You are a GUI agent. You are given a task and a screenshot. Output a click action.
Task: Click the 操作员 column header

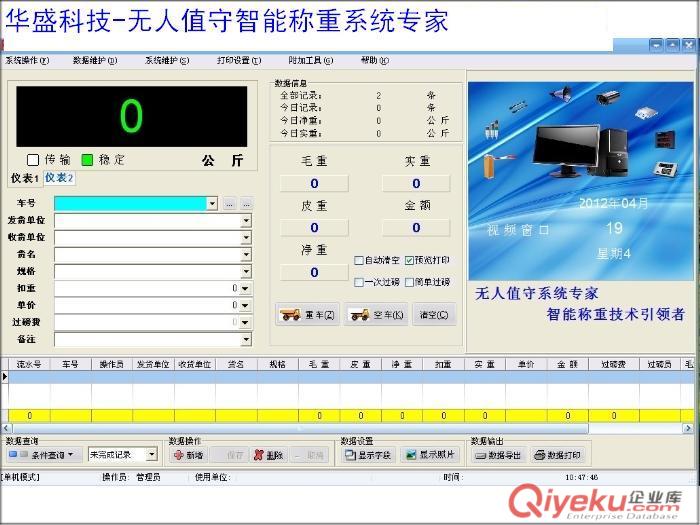pos(112,364)
